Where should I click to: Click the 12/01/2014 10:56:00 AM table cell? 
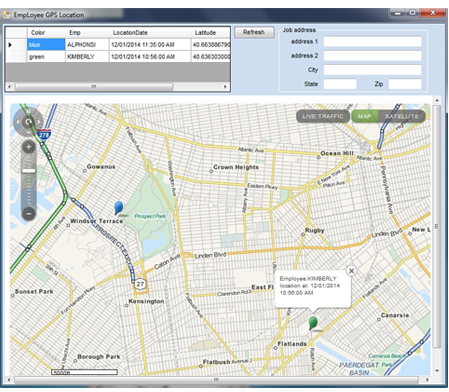pyautogui.click(x=150, y=57)
